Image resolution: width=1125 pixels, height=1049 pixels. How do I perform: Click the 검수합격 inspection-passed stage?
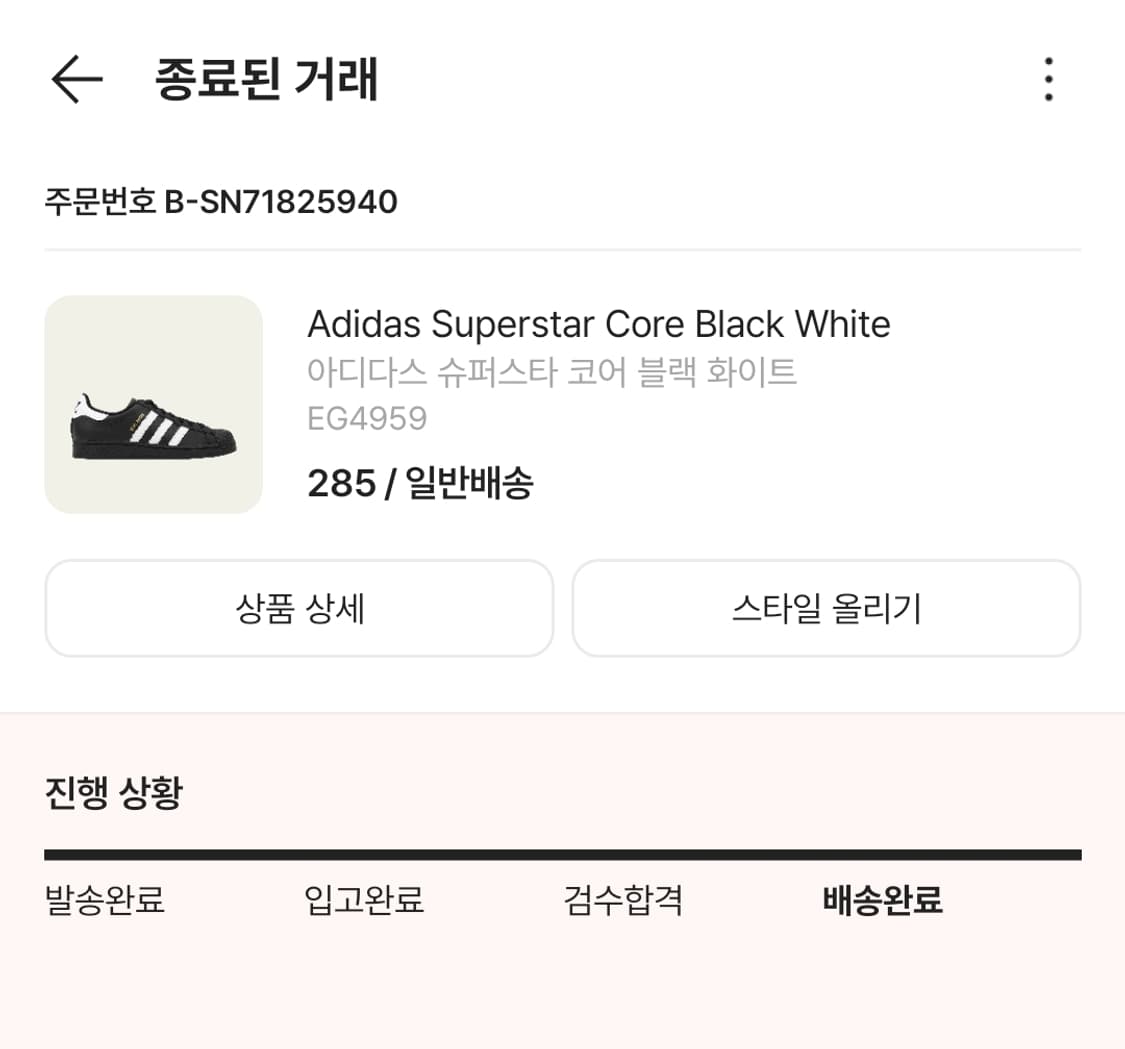coord(622,900)
